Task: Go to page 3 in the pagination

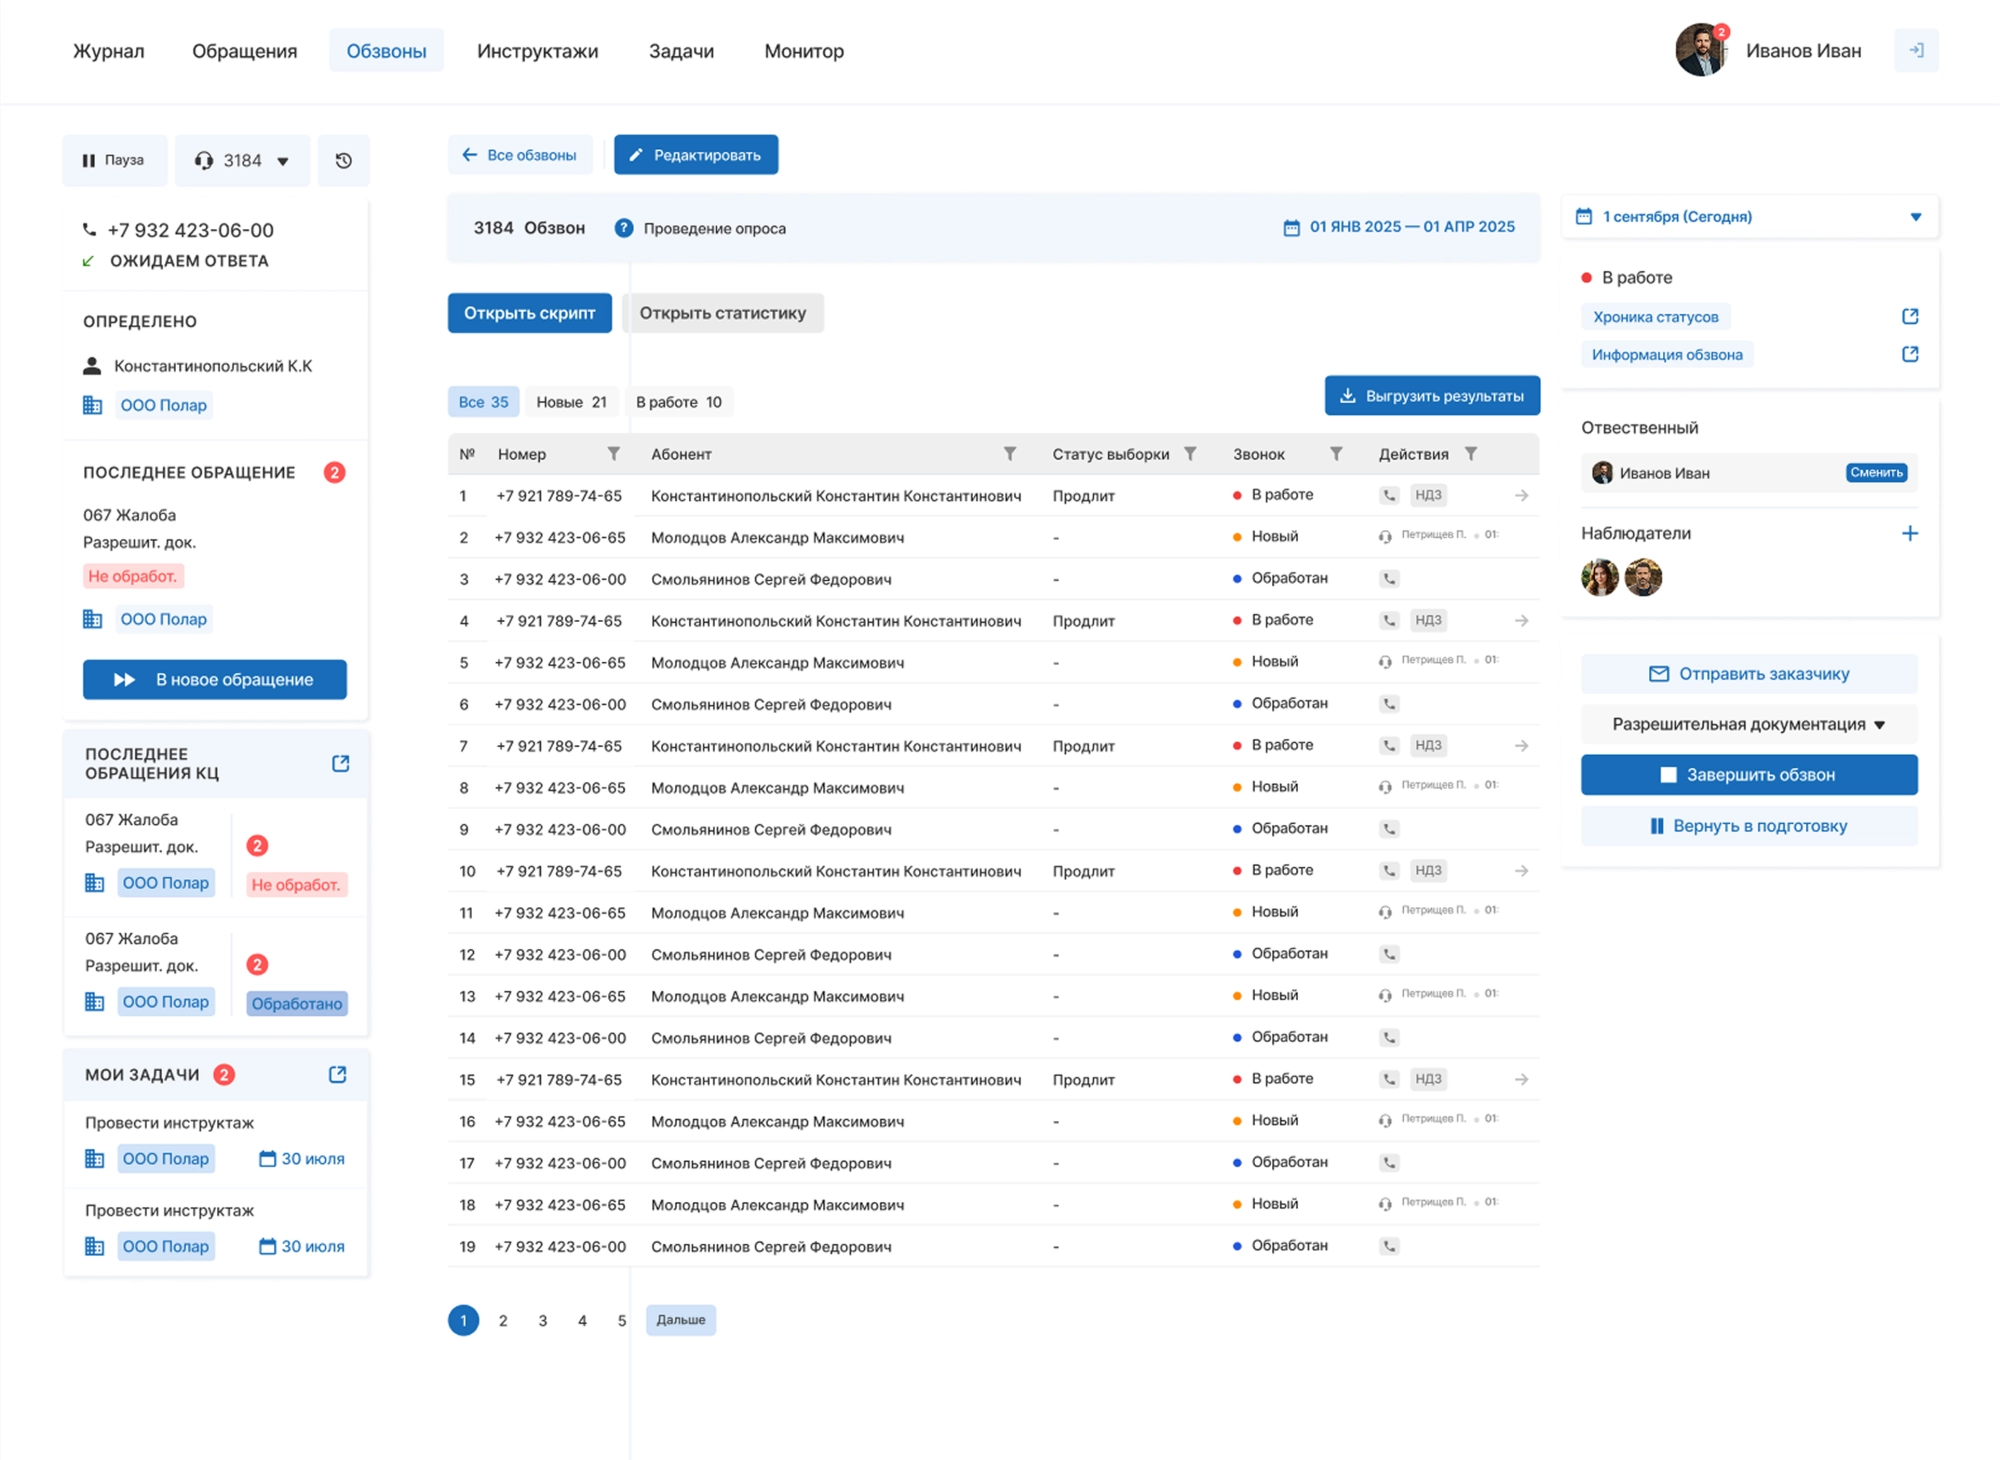Action: [x=543, y=1320]
